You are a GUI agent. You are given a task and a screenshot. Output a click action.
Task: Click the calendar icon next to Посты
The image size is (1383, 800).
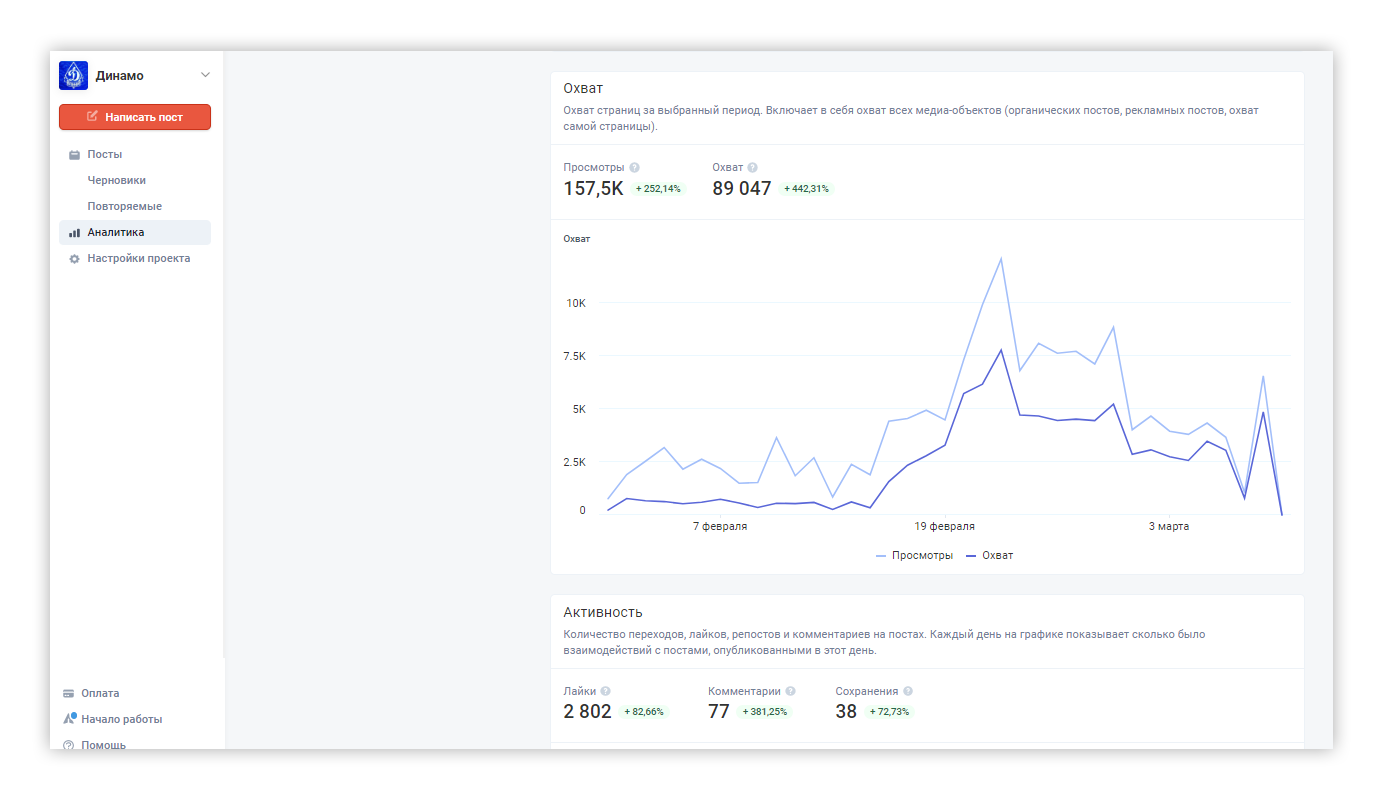(74, 155)
